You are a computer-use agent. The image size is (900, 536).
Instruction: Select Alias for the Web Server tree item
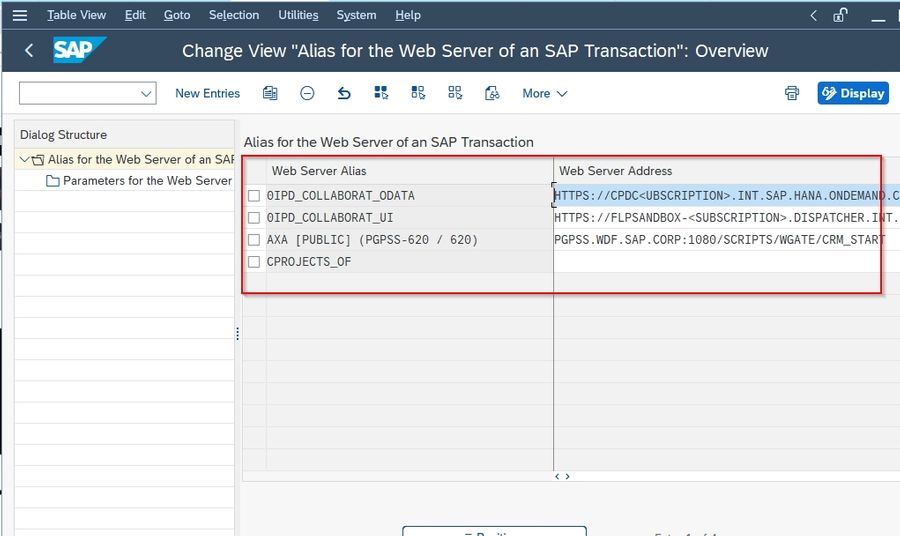pos(141,160)
